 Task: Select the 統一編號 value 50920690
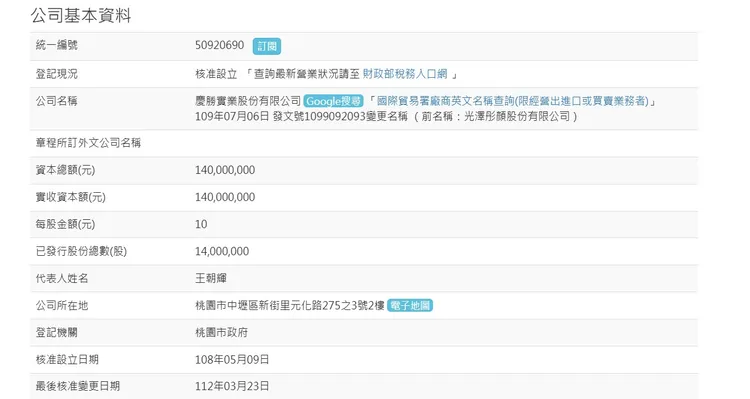tap(220, 45)
